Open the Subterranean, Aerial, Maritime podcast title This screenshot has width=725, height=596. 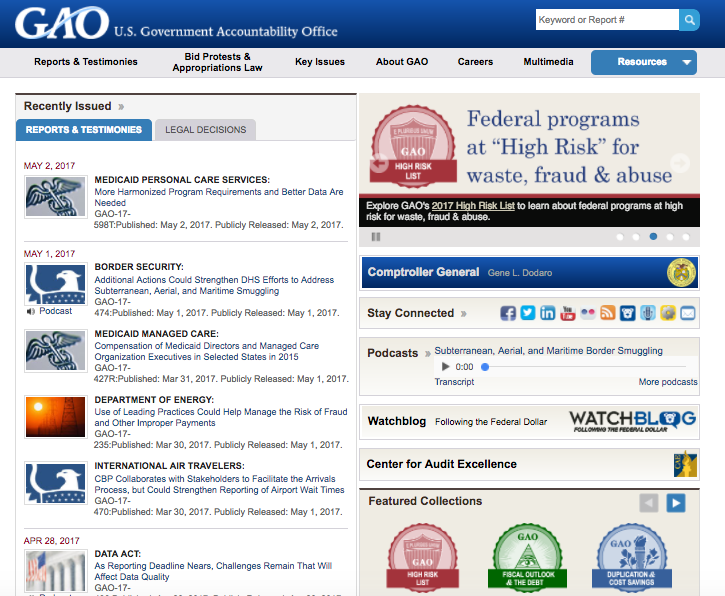tap(548, 350)
